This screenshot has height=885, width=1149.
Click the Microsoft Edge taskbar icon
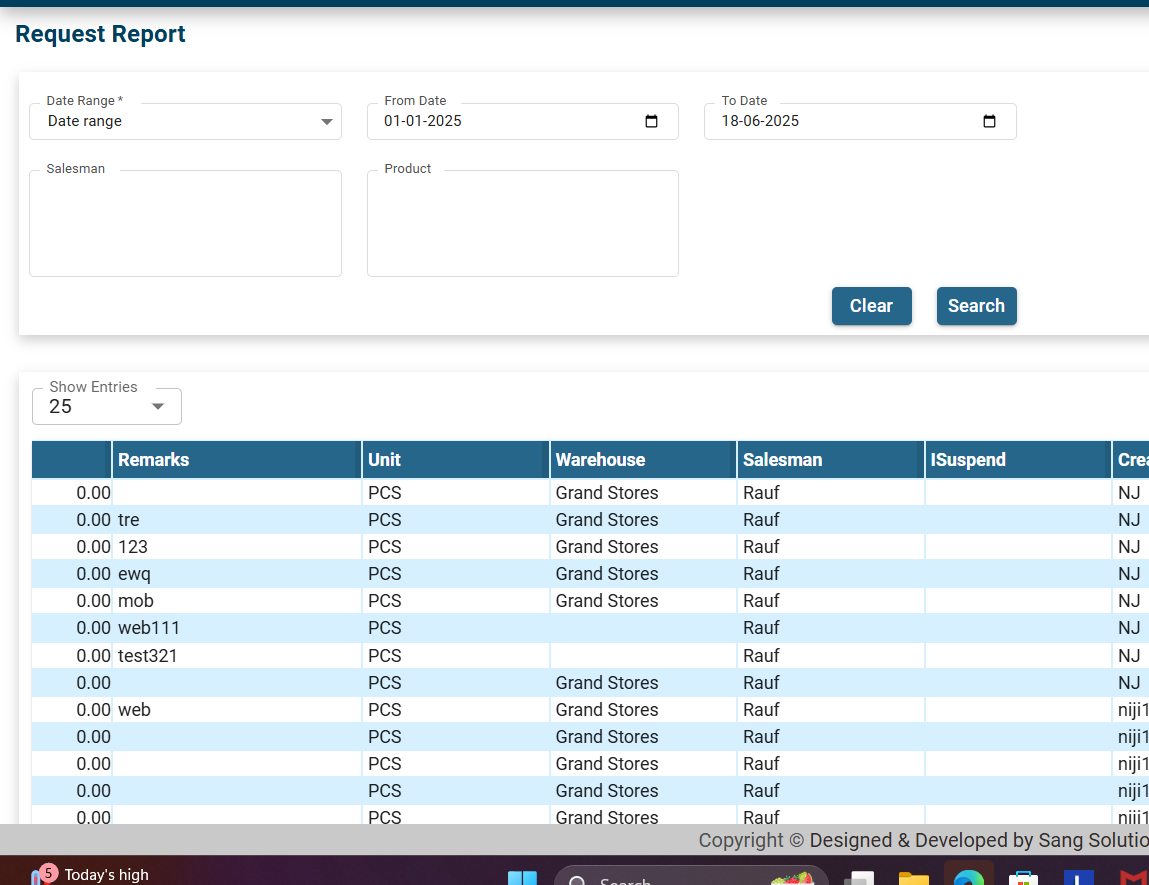point(968,877)
